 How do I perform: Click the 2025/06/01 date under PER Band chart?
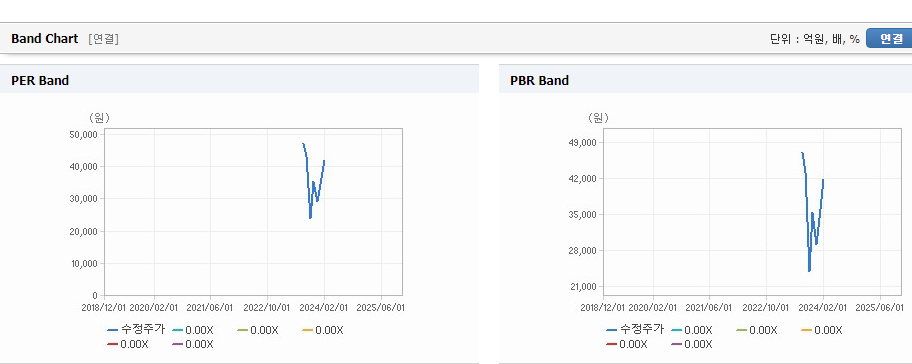(x=380, y=307)
